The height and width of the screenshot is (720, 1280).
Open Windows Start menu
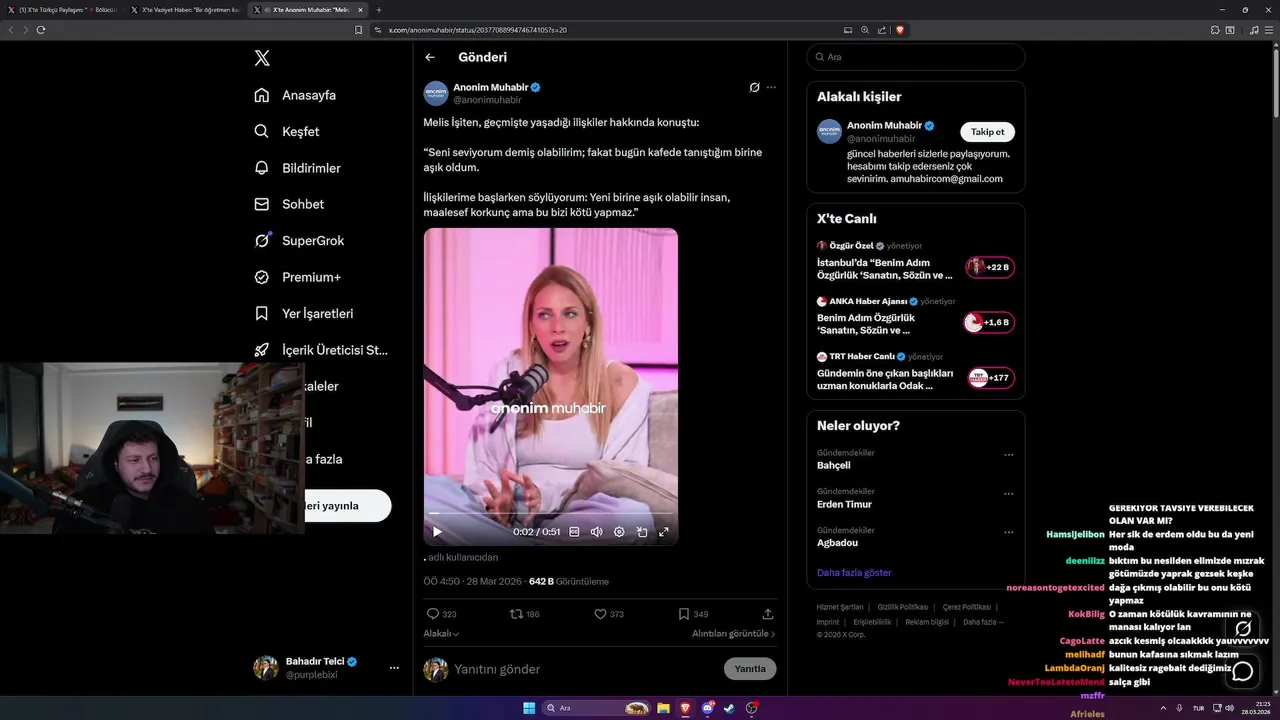pyautogui.click(x=529, y=708)
